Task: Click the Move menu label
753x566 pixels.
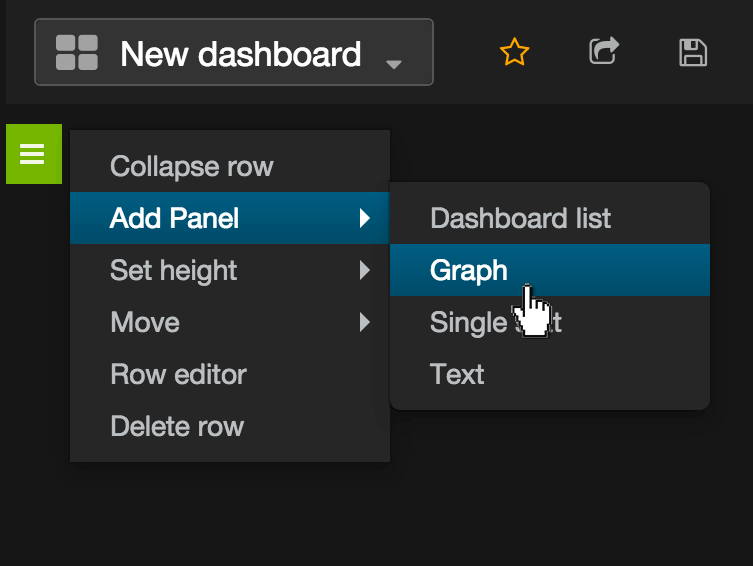Action: point(144,322)
